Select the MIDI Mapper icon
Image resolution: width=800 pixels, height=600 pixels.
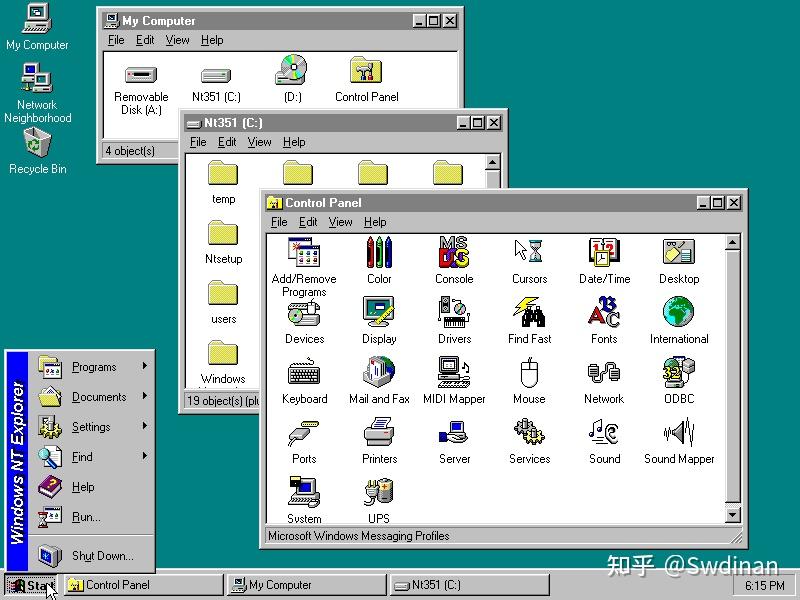[x=454, y=374]
